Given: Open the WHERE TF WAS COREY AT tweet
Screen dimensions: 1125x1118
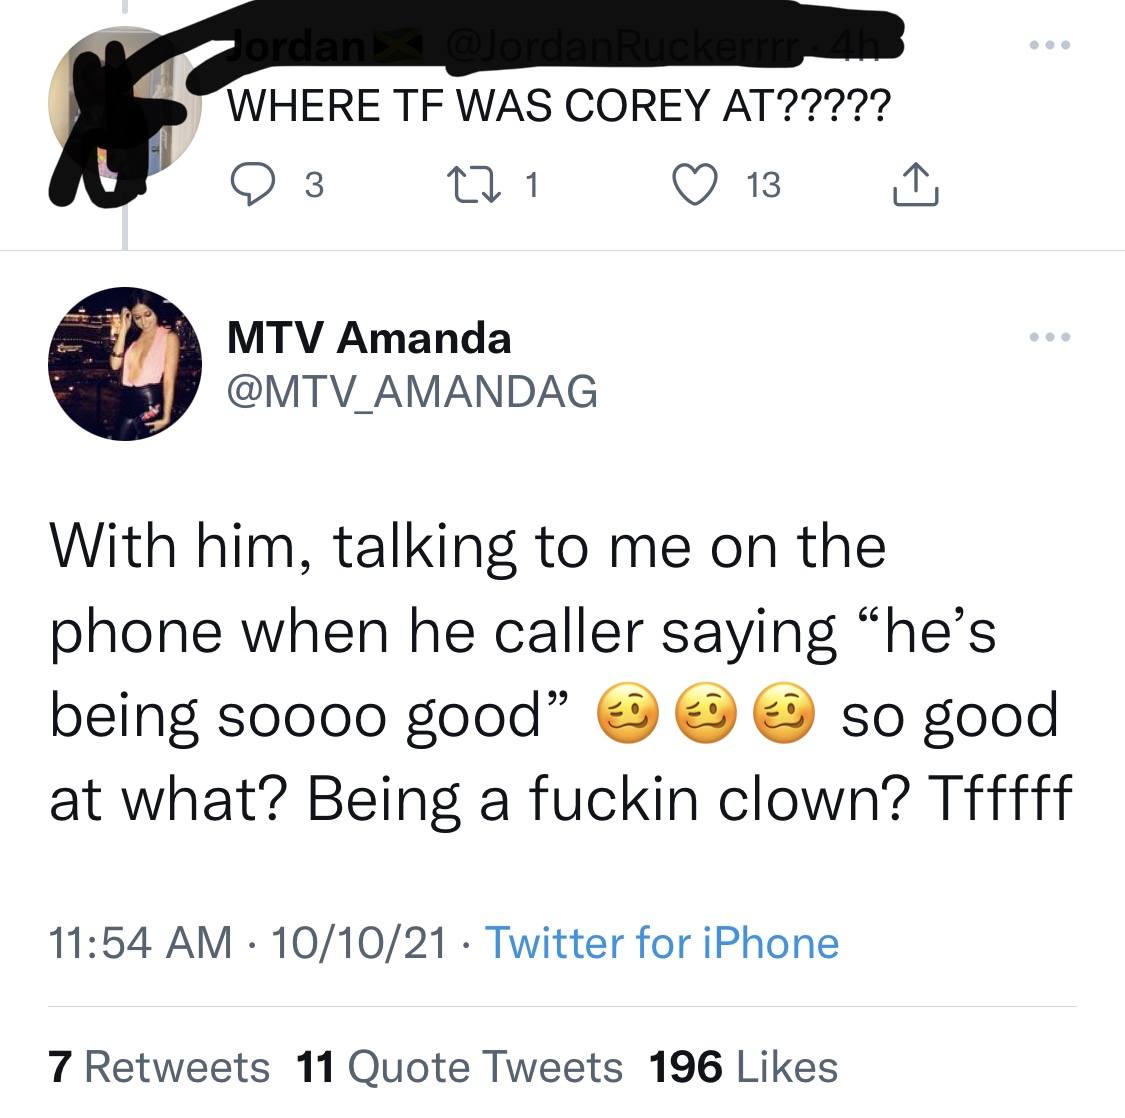Looking at the screenshot, I should coord(557,105).
